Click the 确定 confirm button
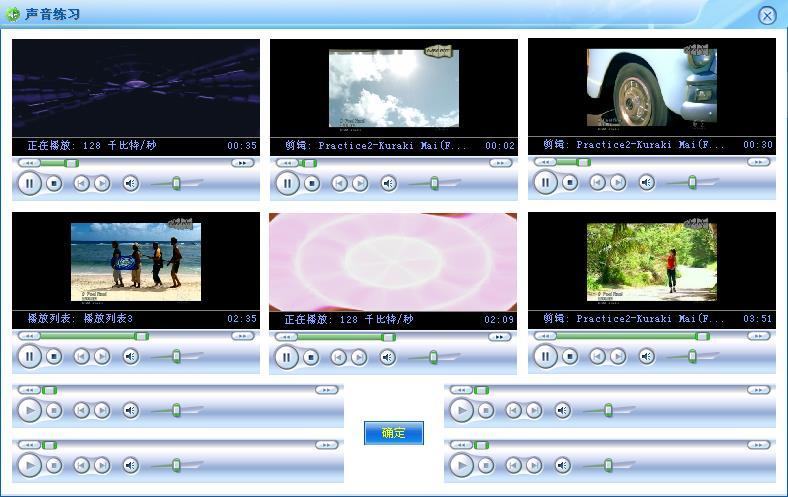 393,433
